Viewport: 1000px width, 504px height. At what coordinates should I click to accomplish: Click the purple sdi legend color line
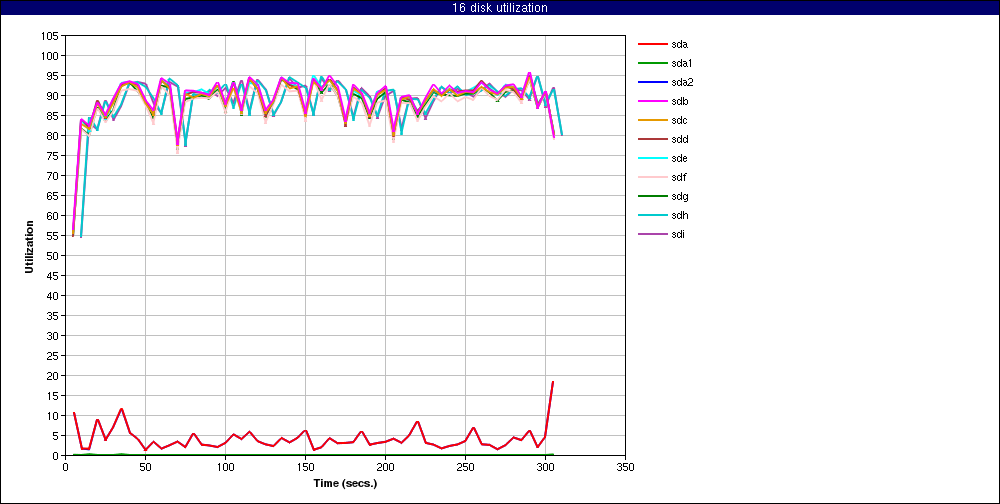click(x=652, y=234)
